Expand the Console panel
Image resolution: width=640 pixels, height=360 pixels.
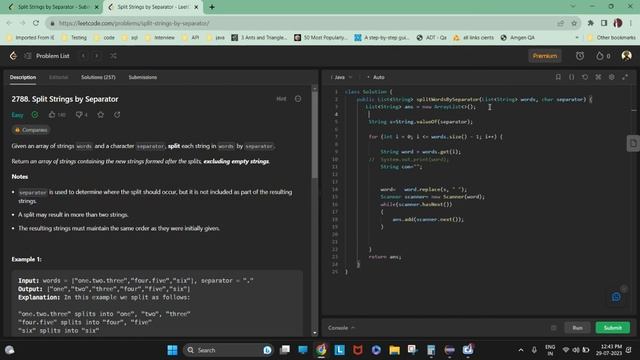341,328
